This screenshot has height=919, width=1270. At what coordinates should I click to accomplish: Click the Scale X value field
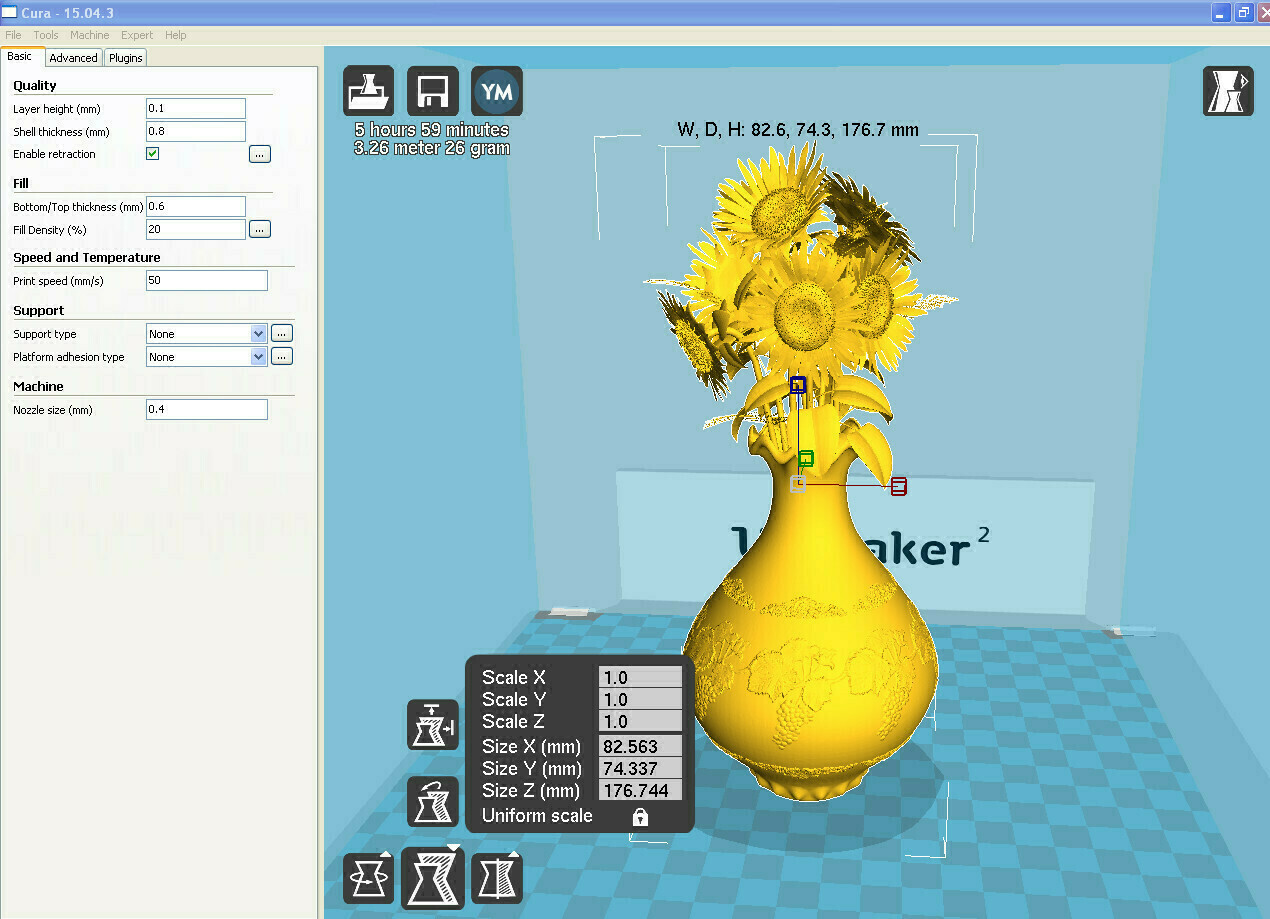pos(640,677)
